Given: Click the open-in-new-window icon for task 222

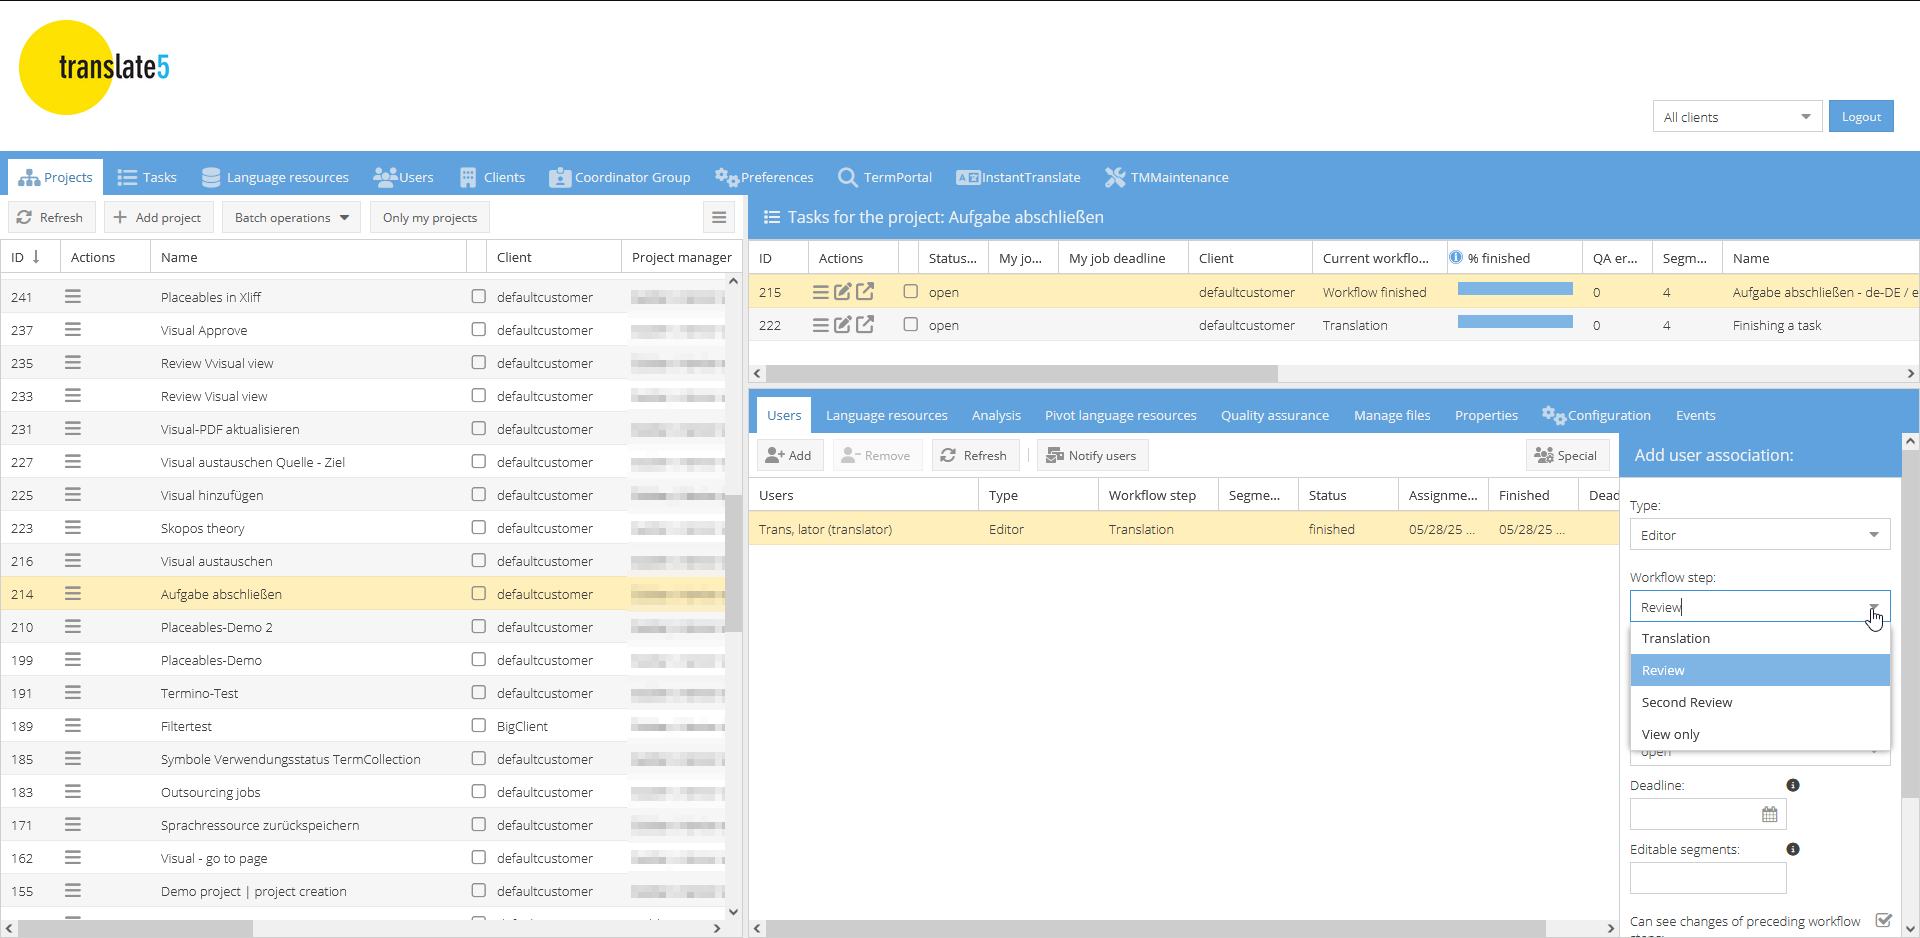Looking at the screenshot, I should (x=865, y=325).
